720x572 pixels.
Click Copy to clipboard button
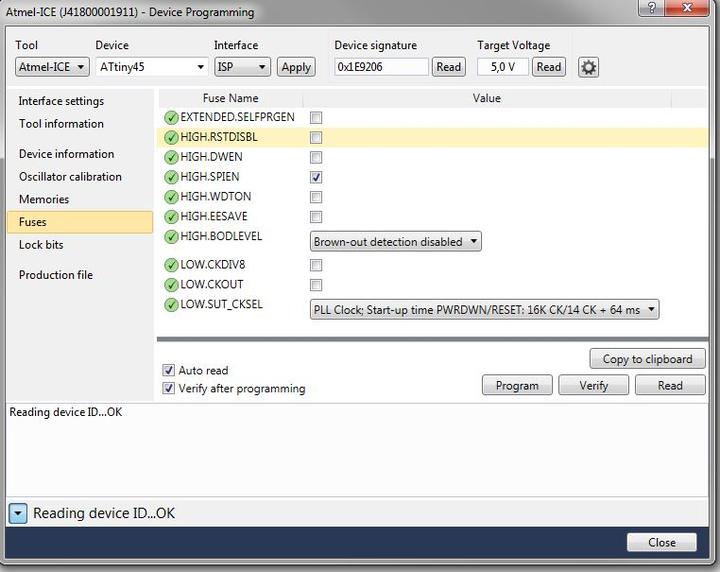pos(647,359)
